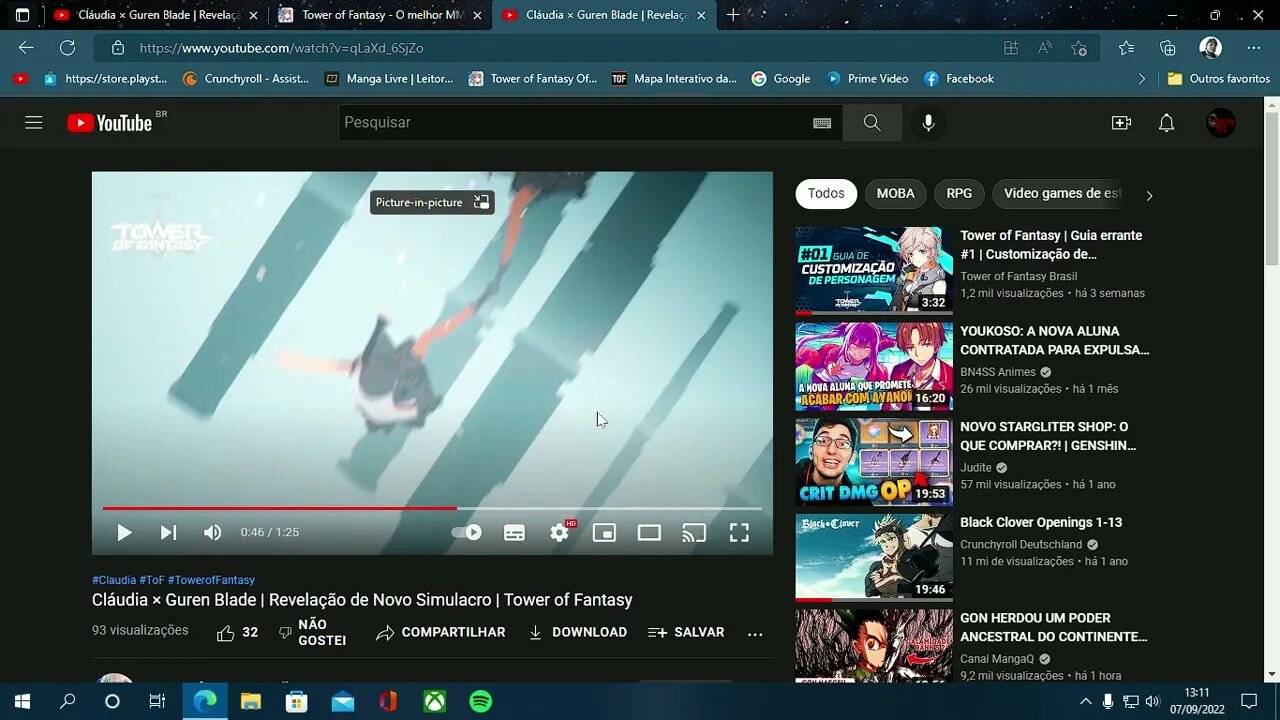Click the address bar URL
The height and width of the screenshot is (720, 1280).
(282, 48)
